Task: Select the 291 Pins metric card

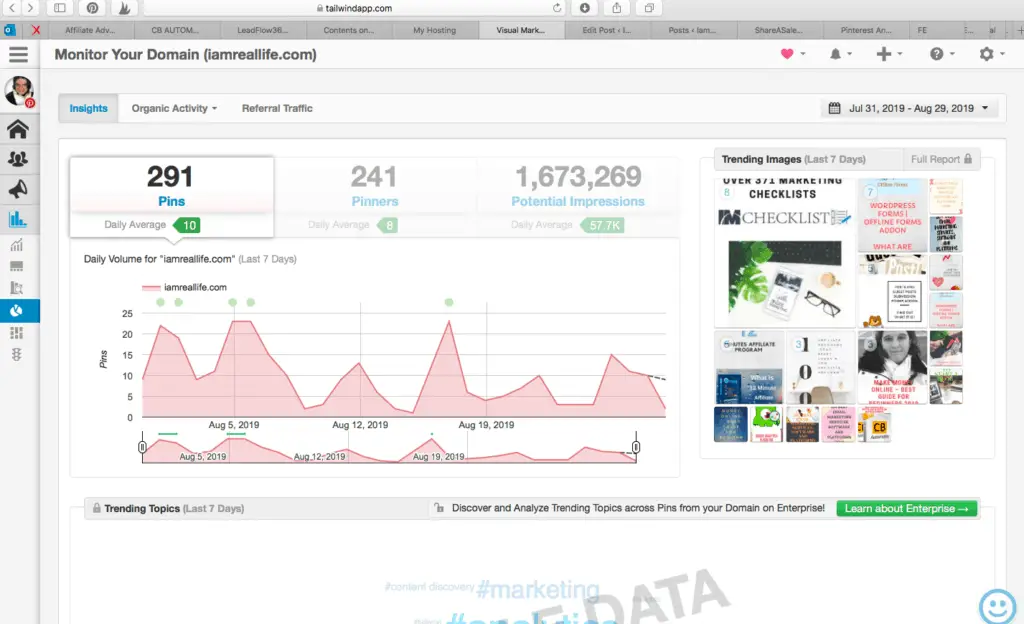Action: [x=171, y=196]
